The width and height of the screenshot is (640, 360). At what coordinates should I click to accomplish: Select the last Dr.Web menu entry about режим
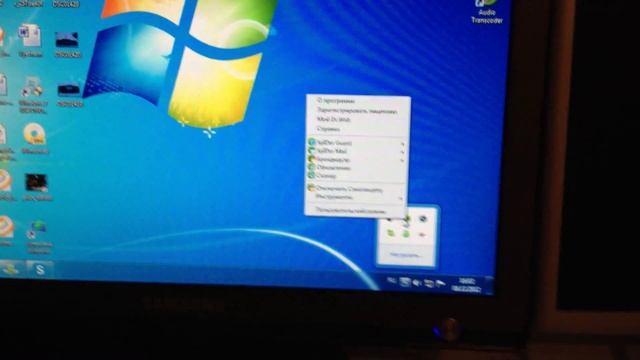pos(355,211)
